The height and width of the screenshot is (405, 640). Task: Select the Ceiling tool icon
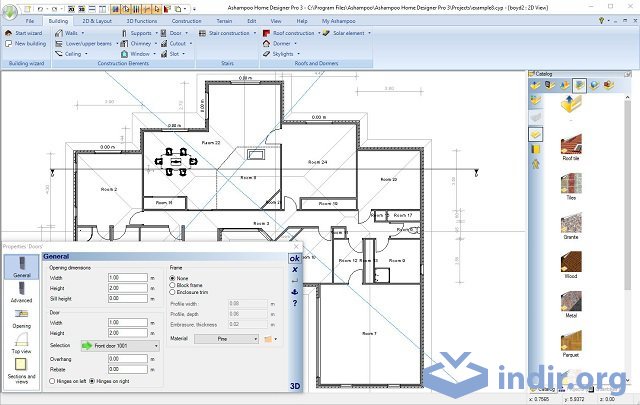coord(59,53)
